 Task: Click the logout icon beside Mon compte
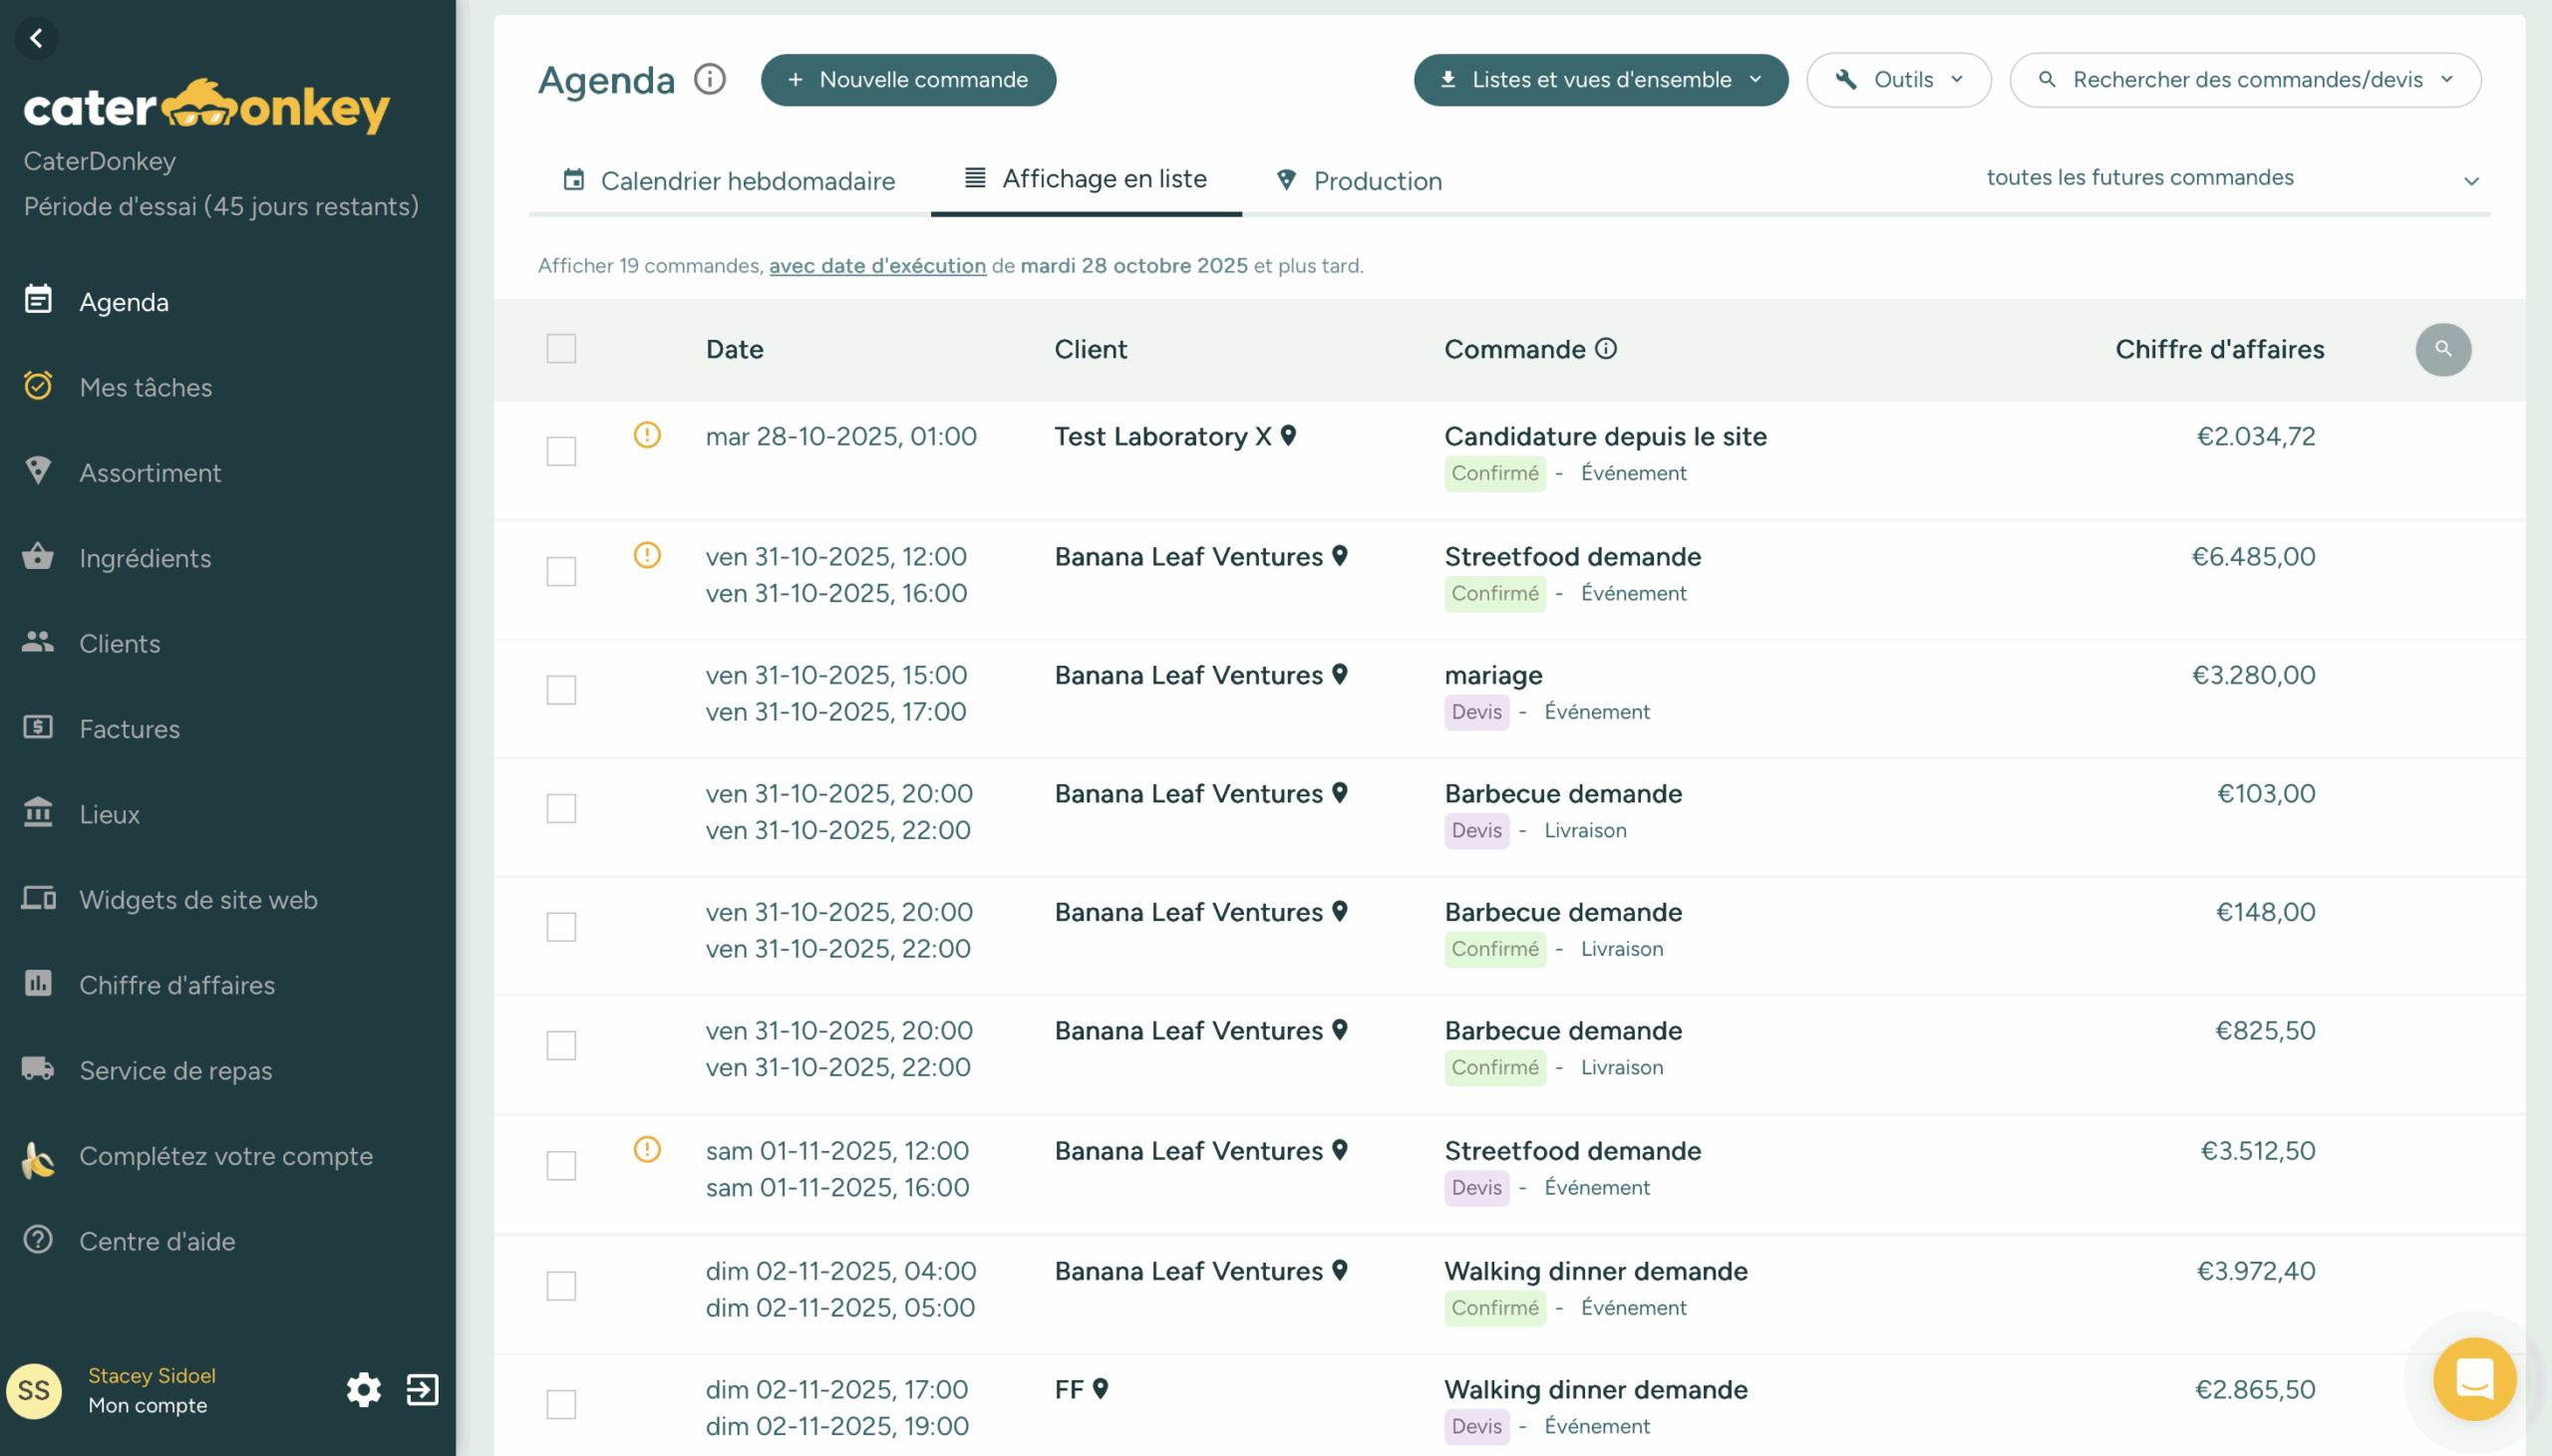pos(422,1389)
